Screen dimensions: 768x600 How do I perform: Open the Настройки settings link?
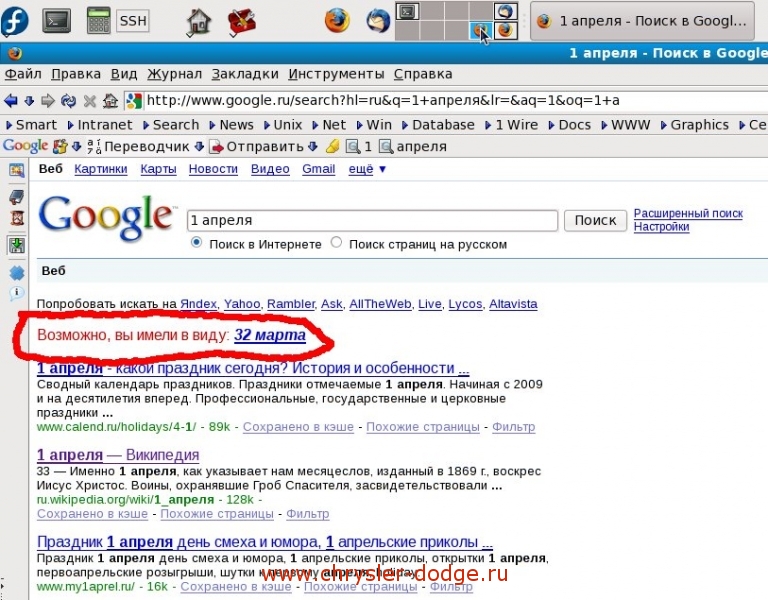pyautogui.click(x=661, y=227)
